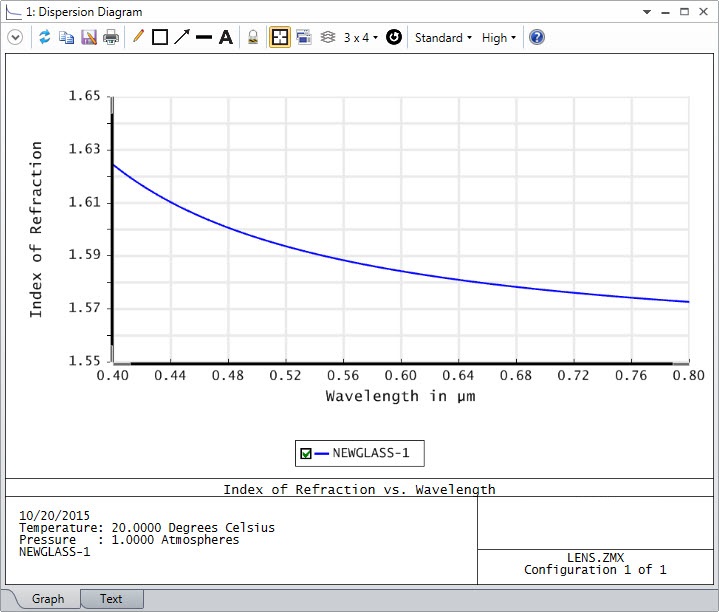Click the 'Index of Refraction' vertical axis label
The image size is (719, 612).
[36, 229]
